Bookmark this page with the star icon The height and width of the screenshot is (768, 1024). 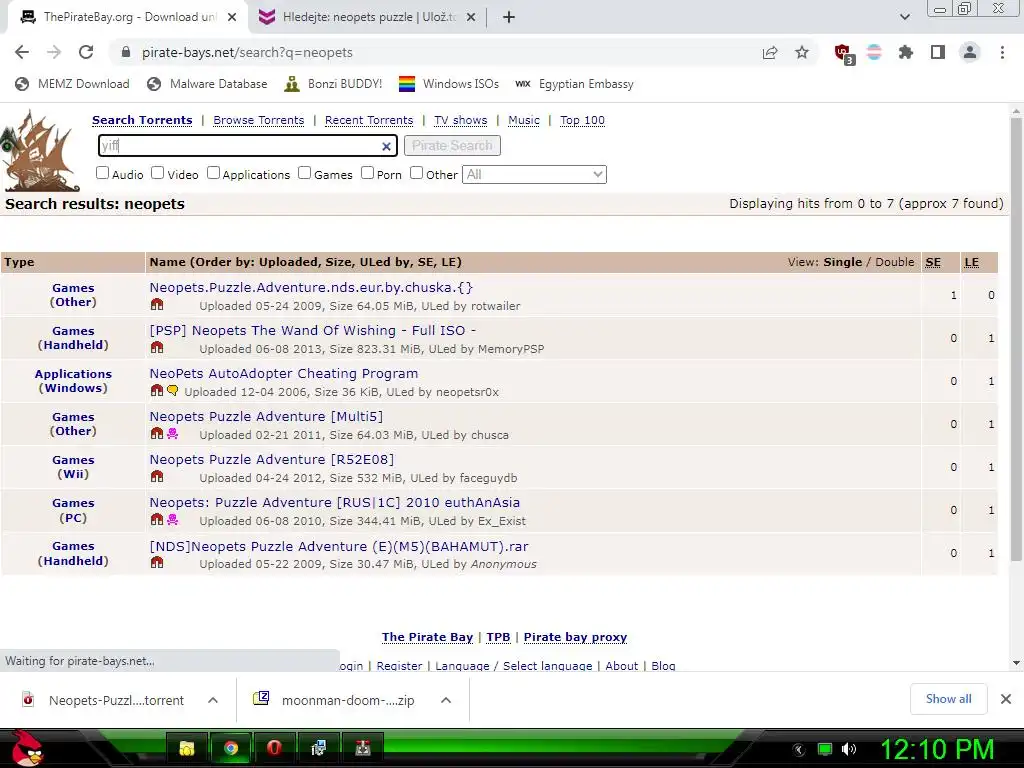click(x=802, y=52)
